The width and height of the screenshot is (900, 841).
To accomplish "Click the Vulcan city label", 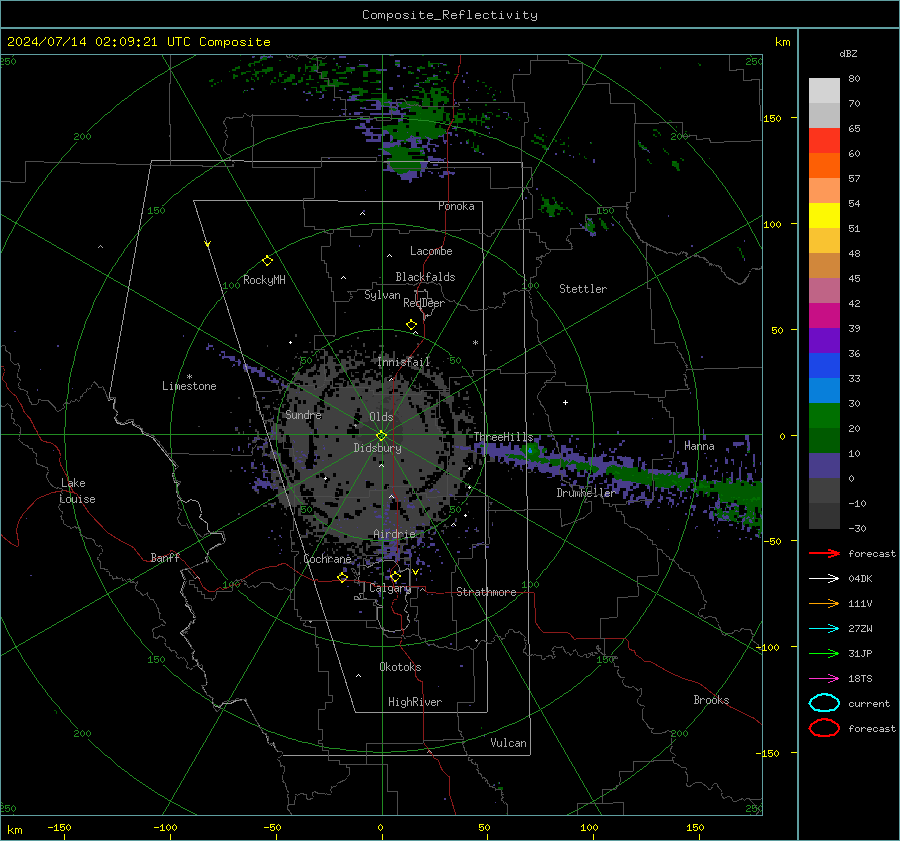I will 508,743.
